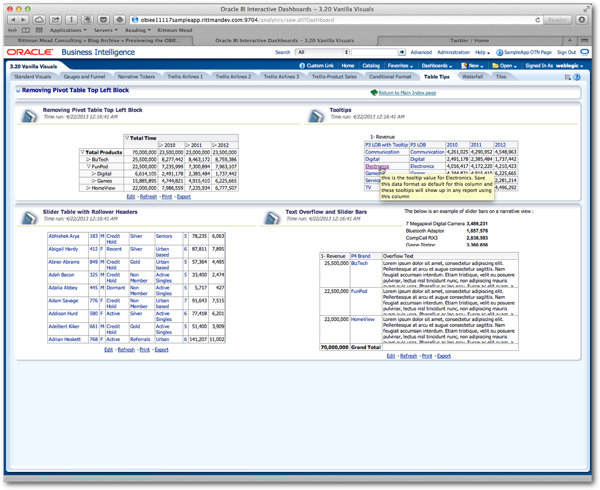
Task: Click the downloads button beside Reader
Action: tap(582, 20)
